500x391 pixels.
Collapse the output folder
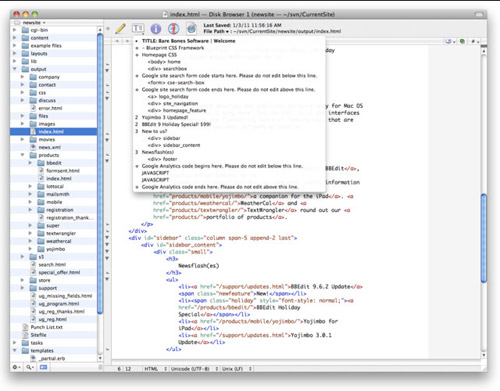click(x=15, y=69)
